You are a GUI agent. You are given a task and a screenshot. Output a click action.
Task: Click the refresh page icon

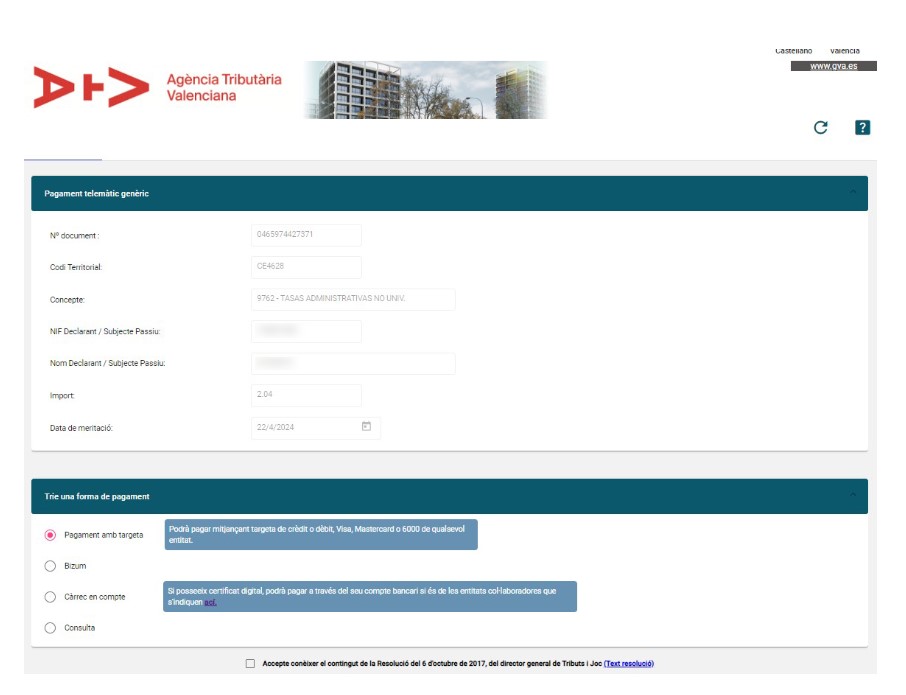820,128
